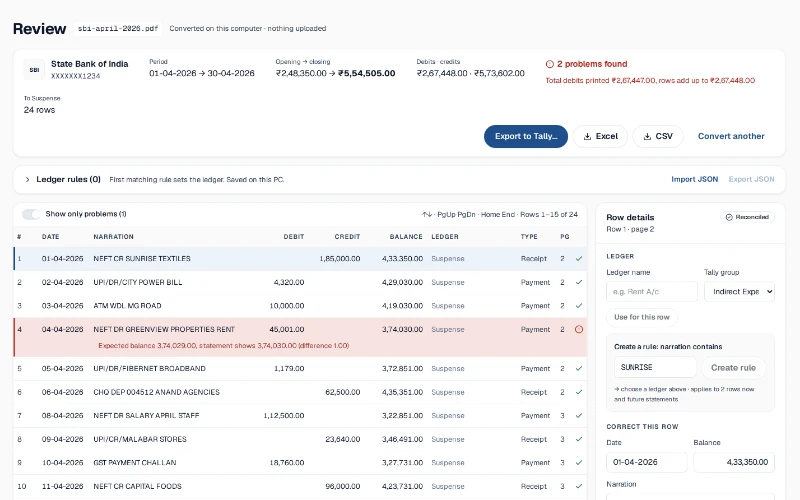Click Payment type on GST Payment Challan row
800x500 pixels.
[535, 463]
